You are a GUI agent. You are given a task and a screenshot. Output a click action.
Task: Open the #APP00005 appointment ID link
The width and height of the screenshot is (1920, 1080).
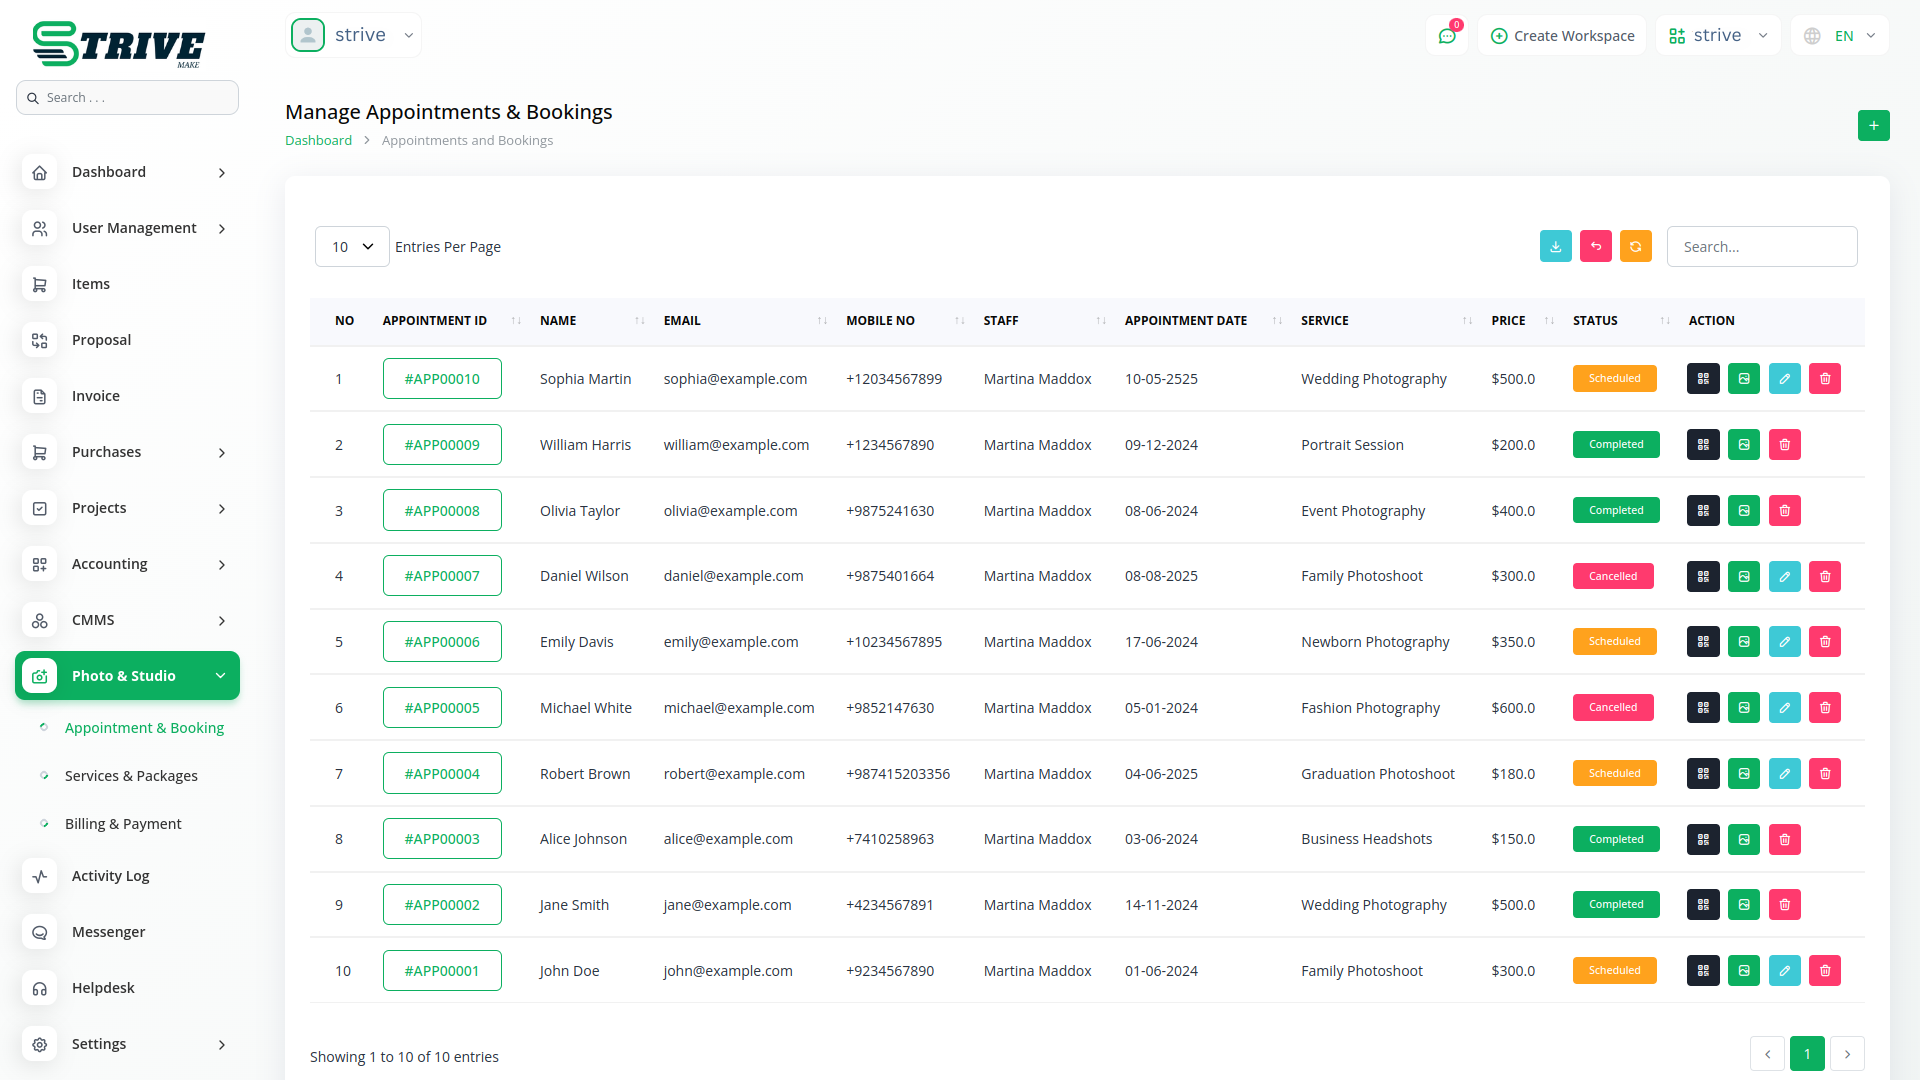(442, 708)
